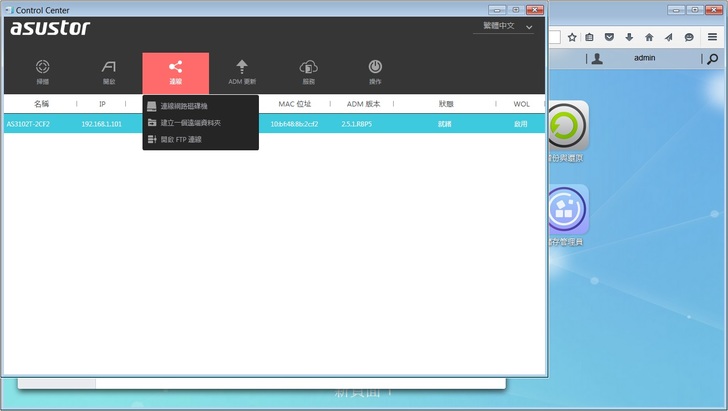Click the MAC 位址 column header
This screenshot has height=411, width=728.
[295, 104]
